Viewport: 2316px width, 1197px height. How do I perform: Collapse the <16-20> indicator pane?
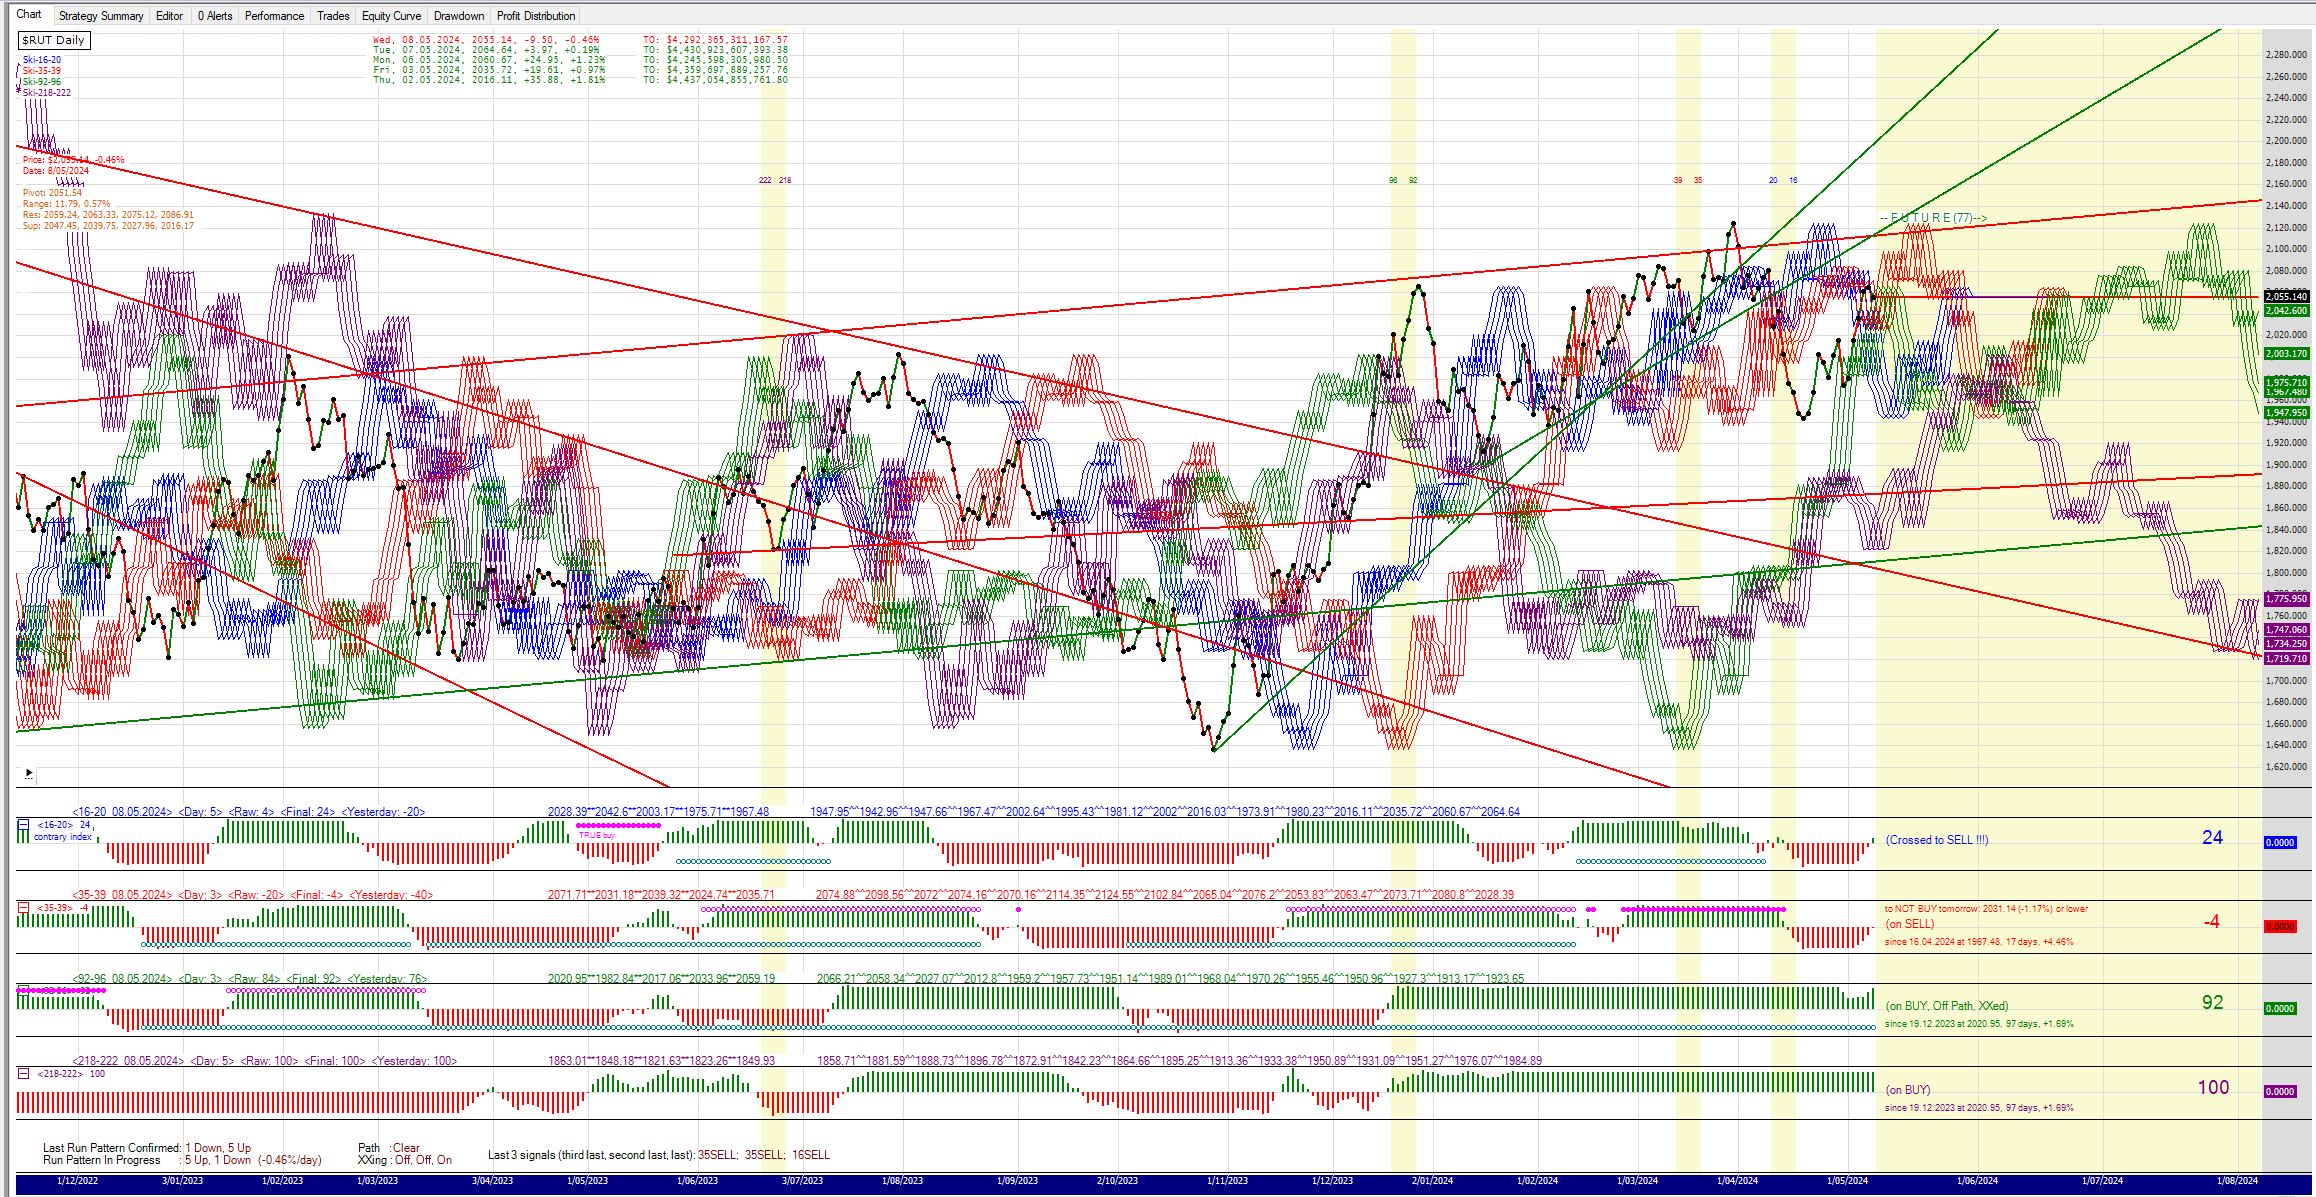tap(23, 825)
